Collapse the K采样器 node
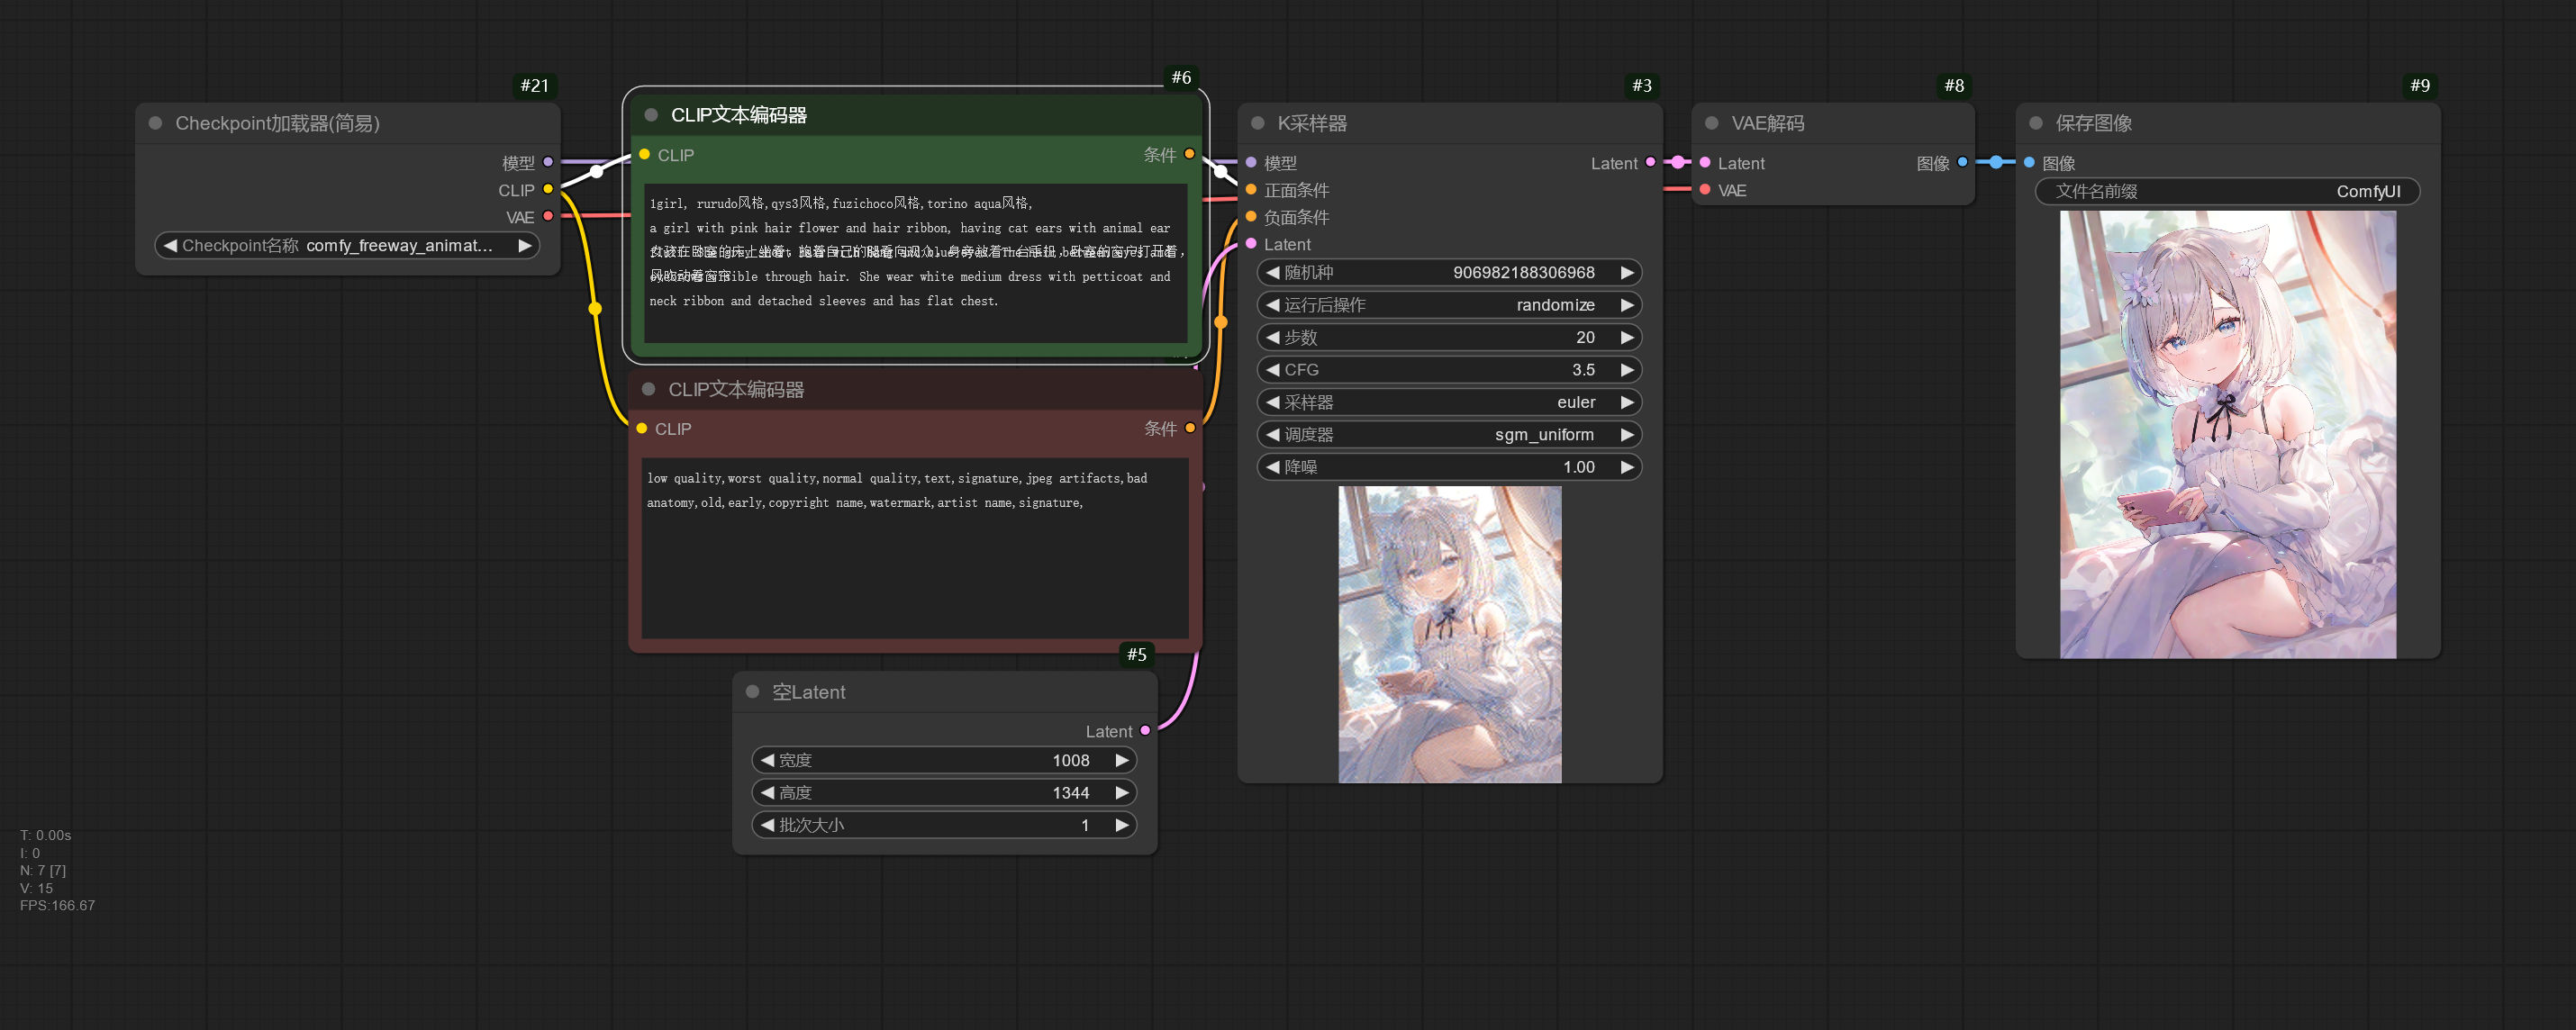 1257,122
